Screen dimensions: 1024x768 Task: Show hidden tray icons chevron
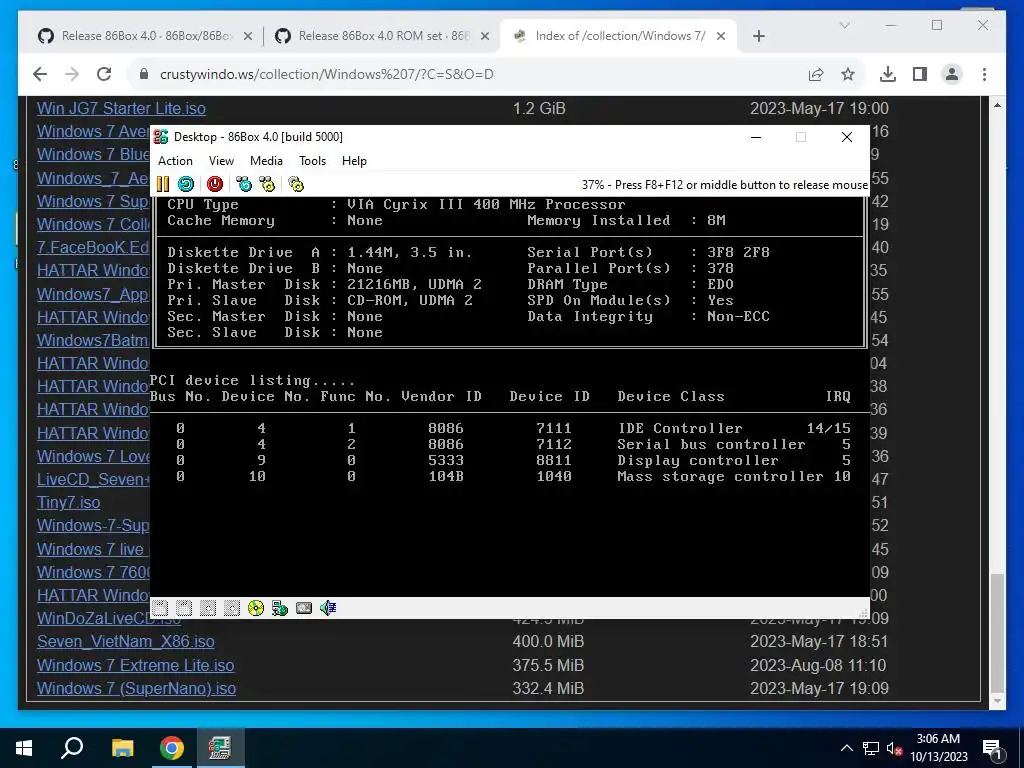pyautogui.click(x=846, y=748)
